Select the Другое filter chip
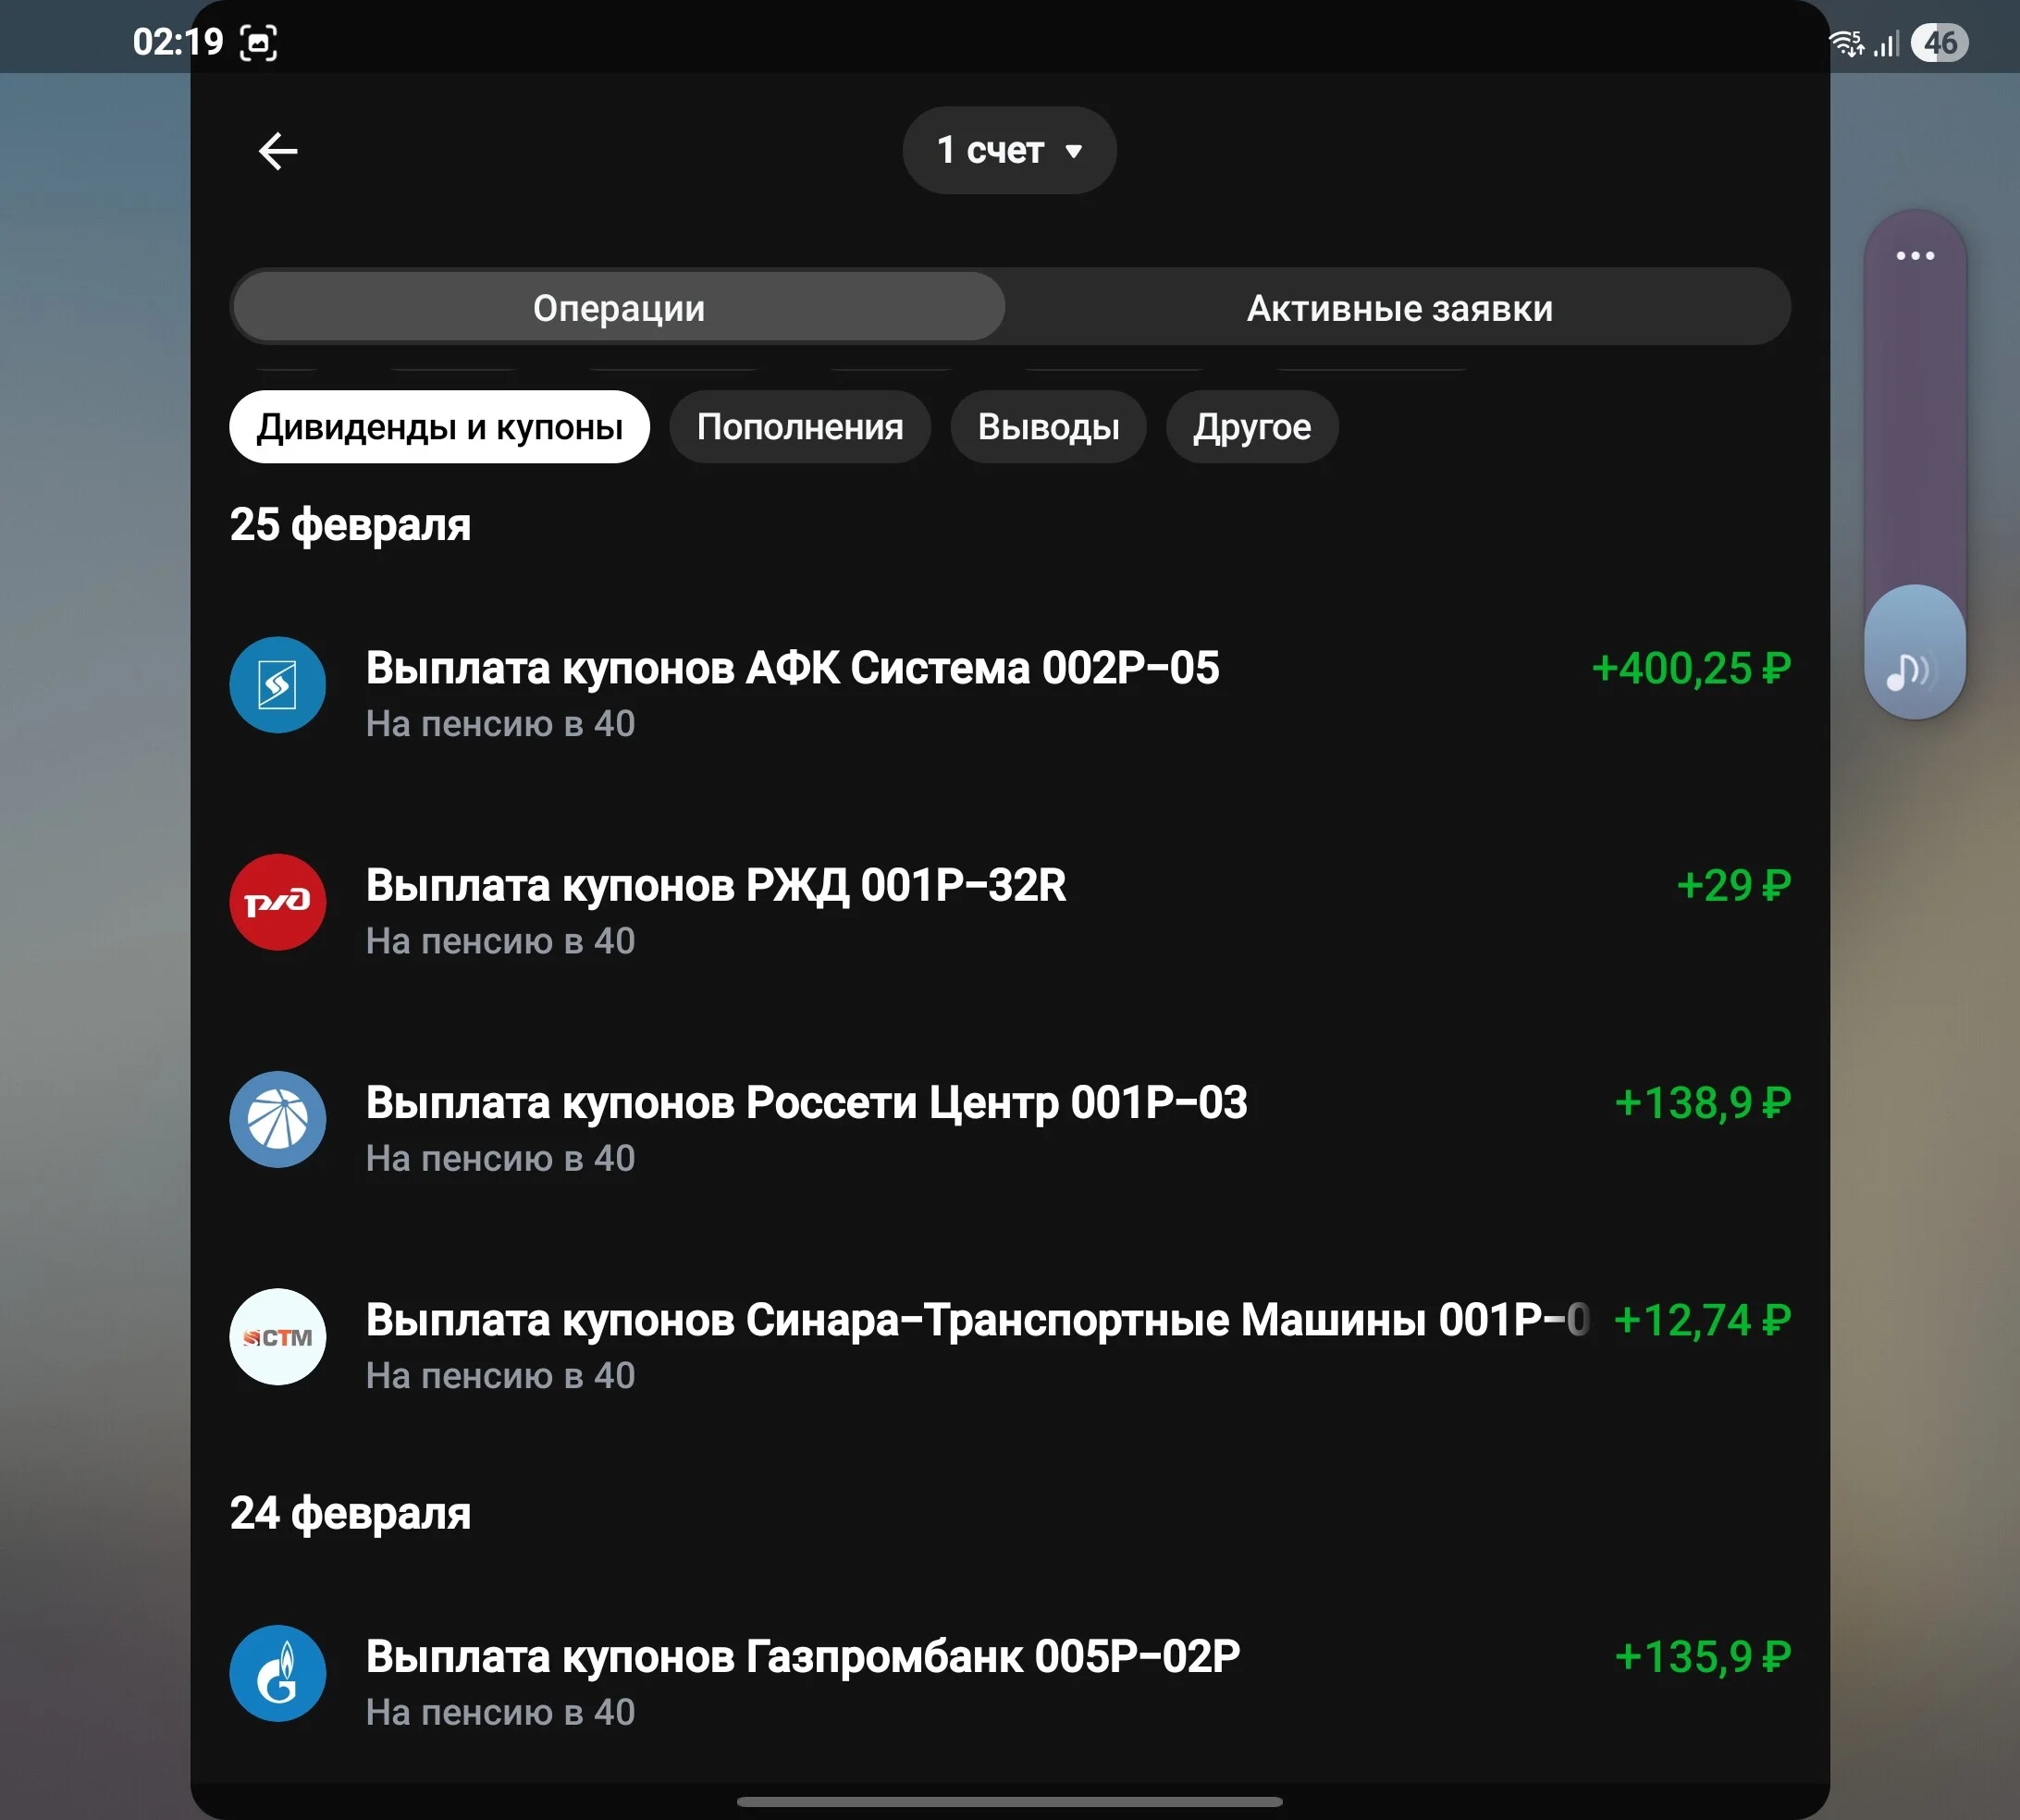Screen dimensions: 2020x1820 (1252, 427)
